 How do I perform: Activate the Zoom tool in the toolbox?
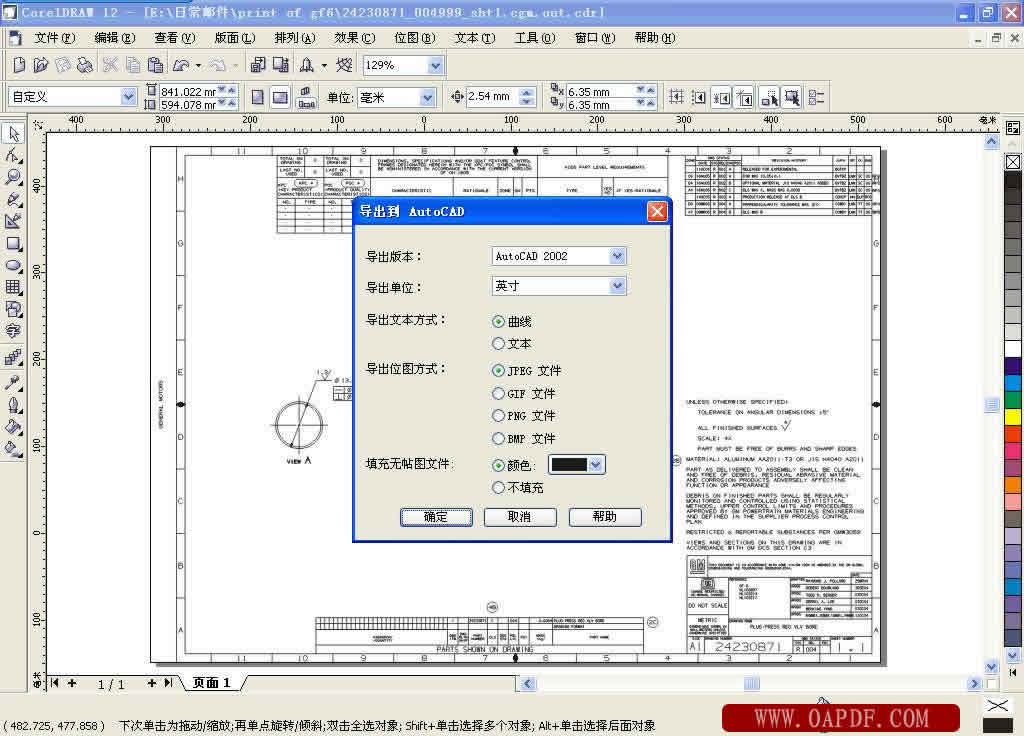click(13, 178)
